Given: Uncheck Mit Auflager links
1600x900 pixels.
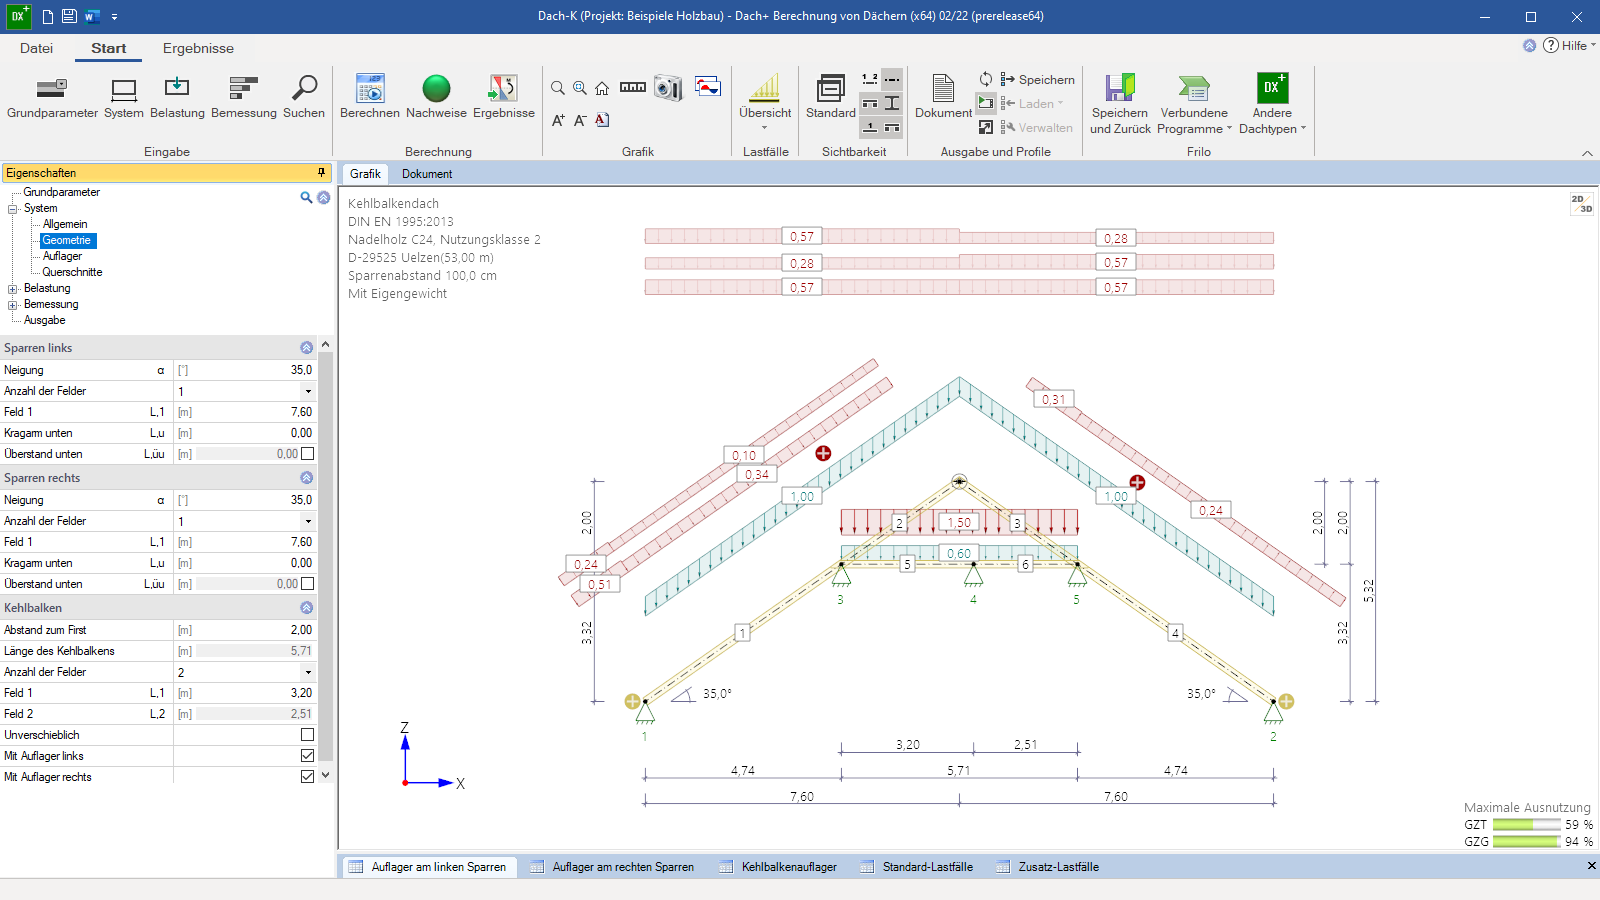Looking at the screenshot, I should [307, 756].
